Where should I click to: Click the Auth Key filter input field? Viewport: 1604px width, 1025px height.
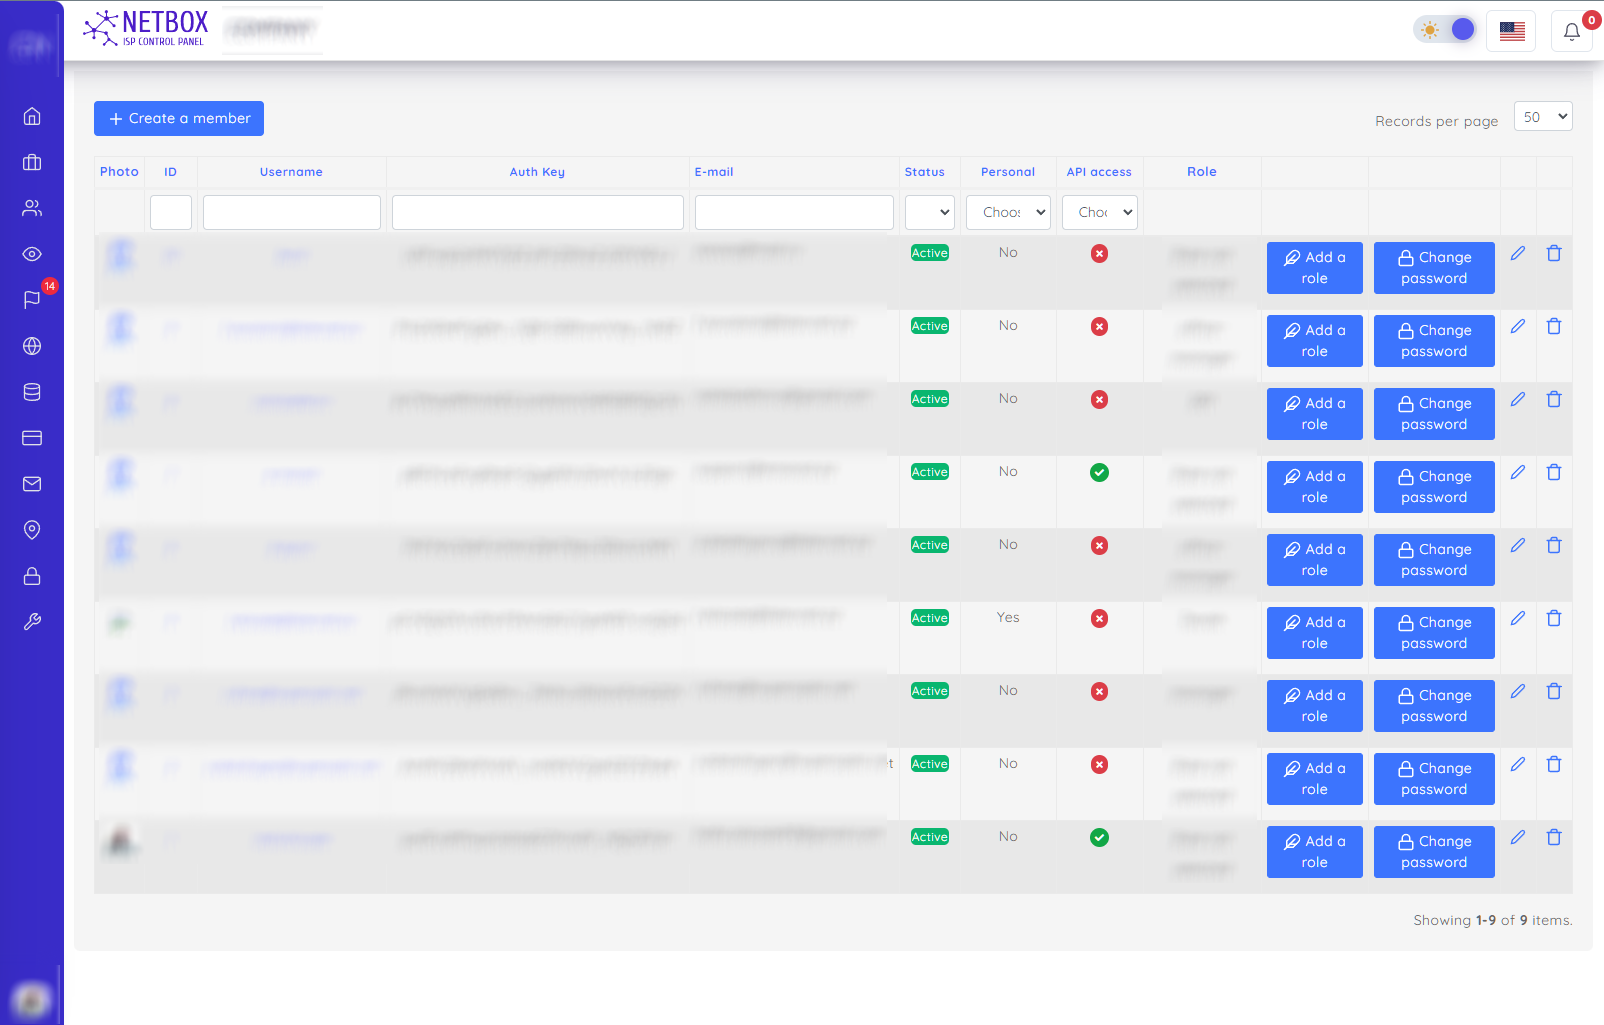(537, 212)
